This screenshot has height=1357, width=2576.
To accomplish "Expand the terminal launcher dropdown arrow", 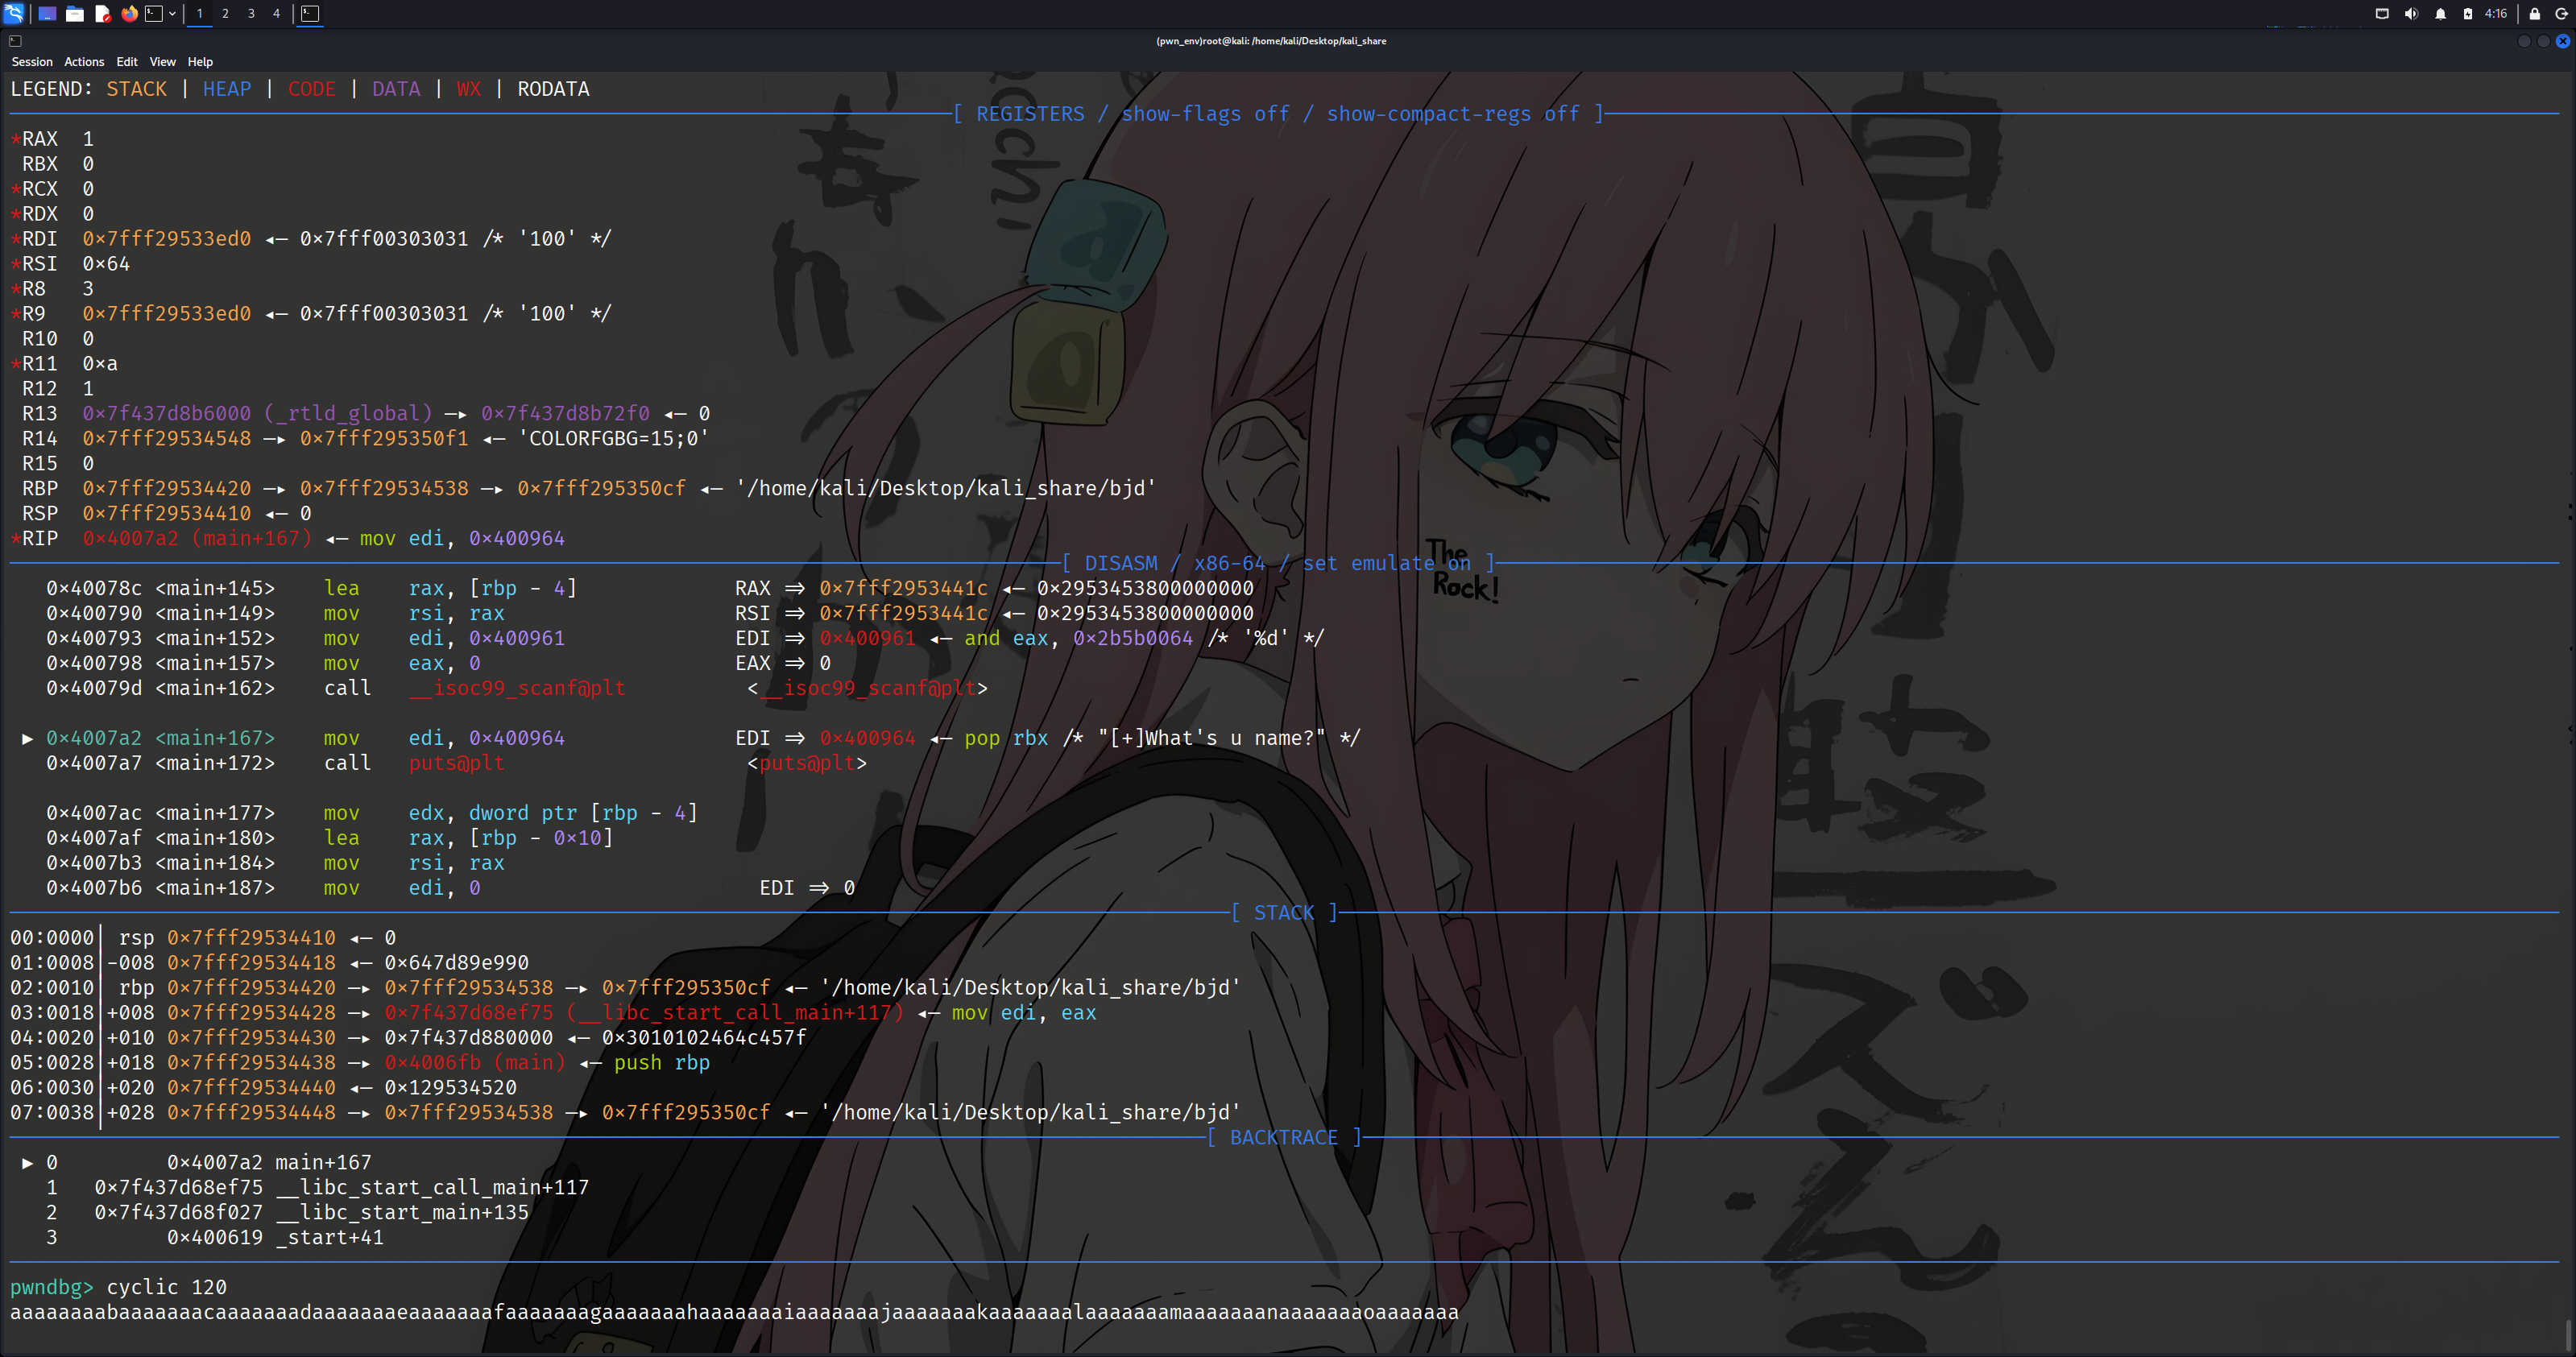I will click(172, 13).
